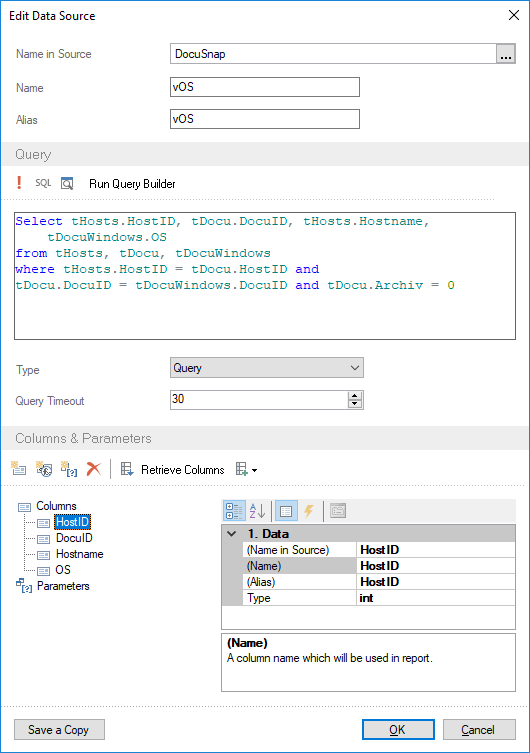
Task: Edit the (Alias) value HostID
Action: 436,582
